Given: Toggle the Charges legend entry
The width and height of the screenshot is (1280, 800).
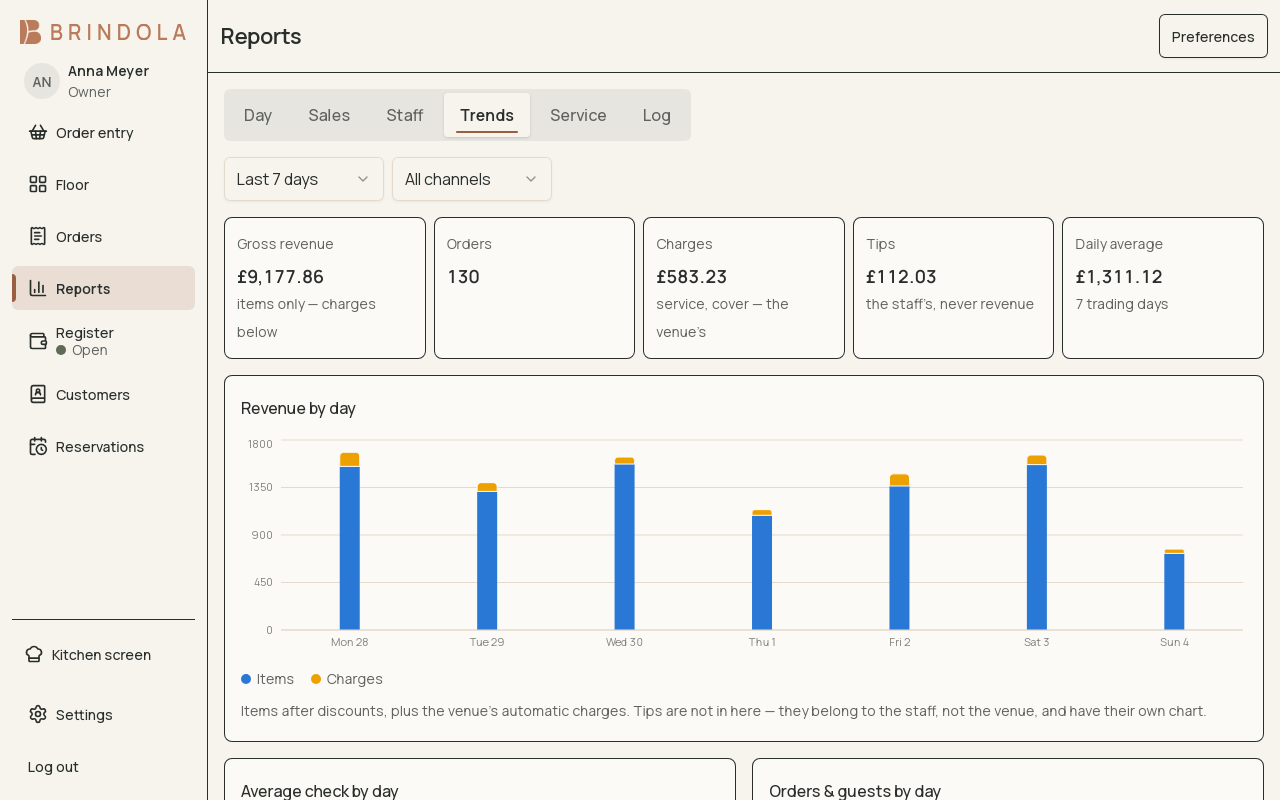Looking at the screenshot, I should [x=347, y=679].
